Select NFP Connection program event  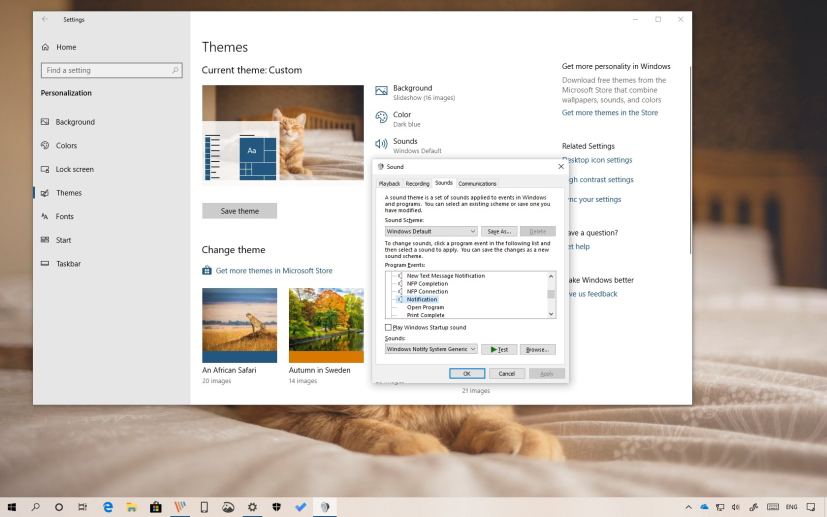[x=427, y=291]
